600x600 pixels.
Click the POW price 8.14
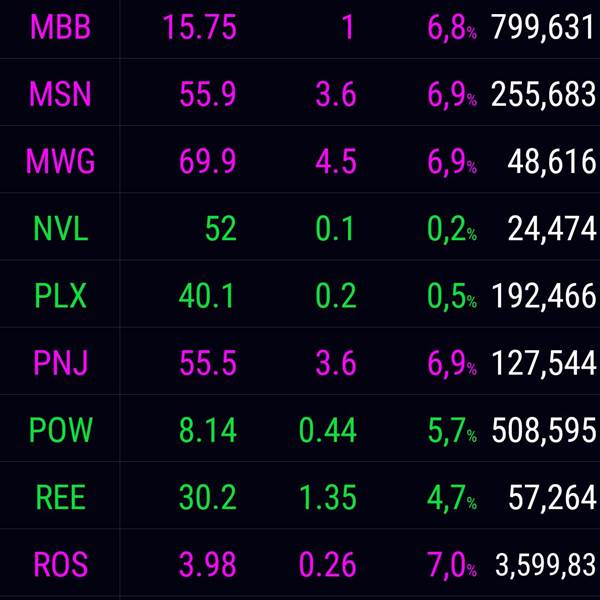pos(208,430)
